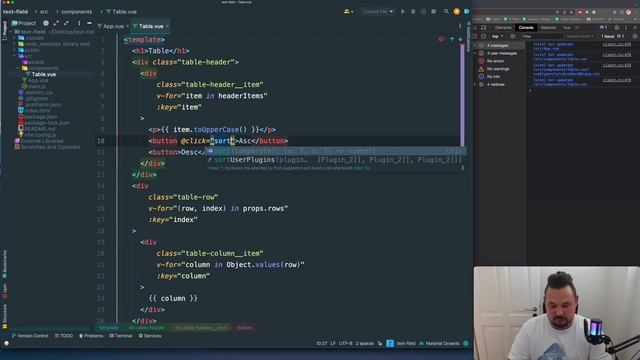Click the DevTools live expression eye icon
The height and width of the screenshot is (360, 640).
513,36
